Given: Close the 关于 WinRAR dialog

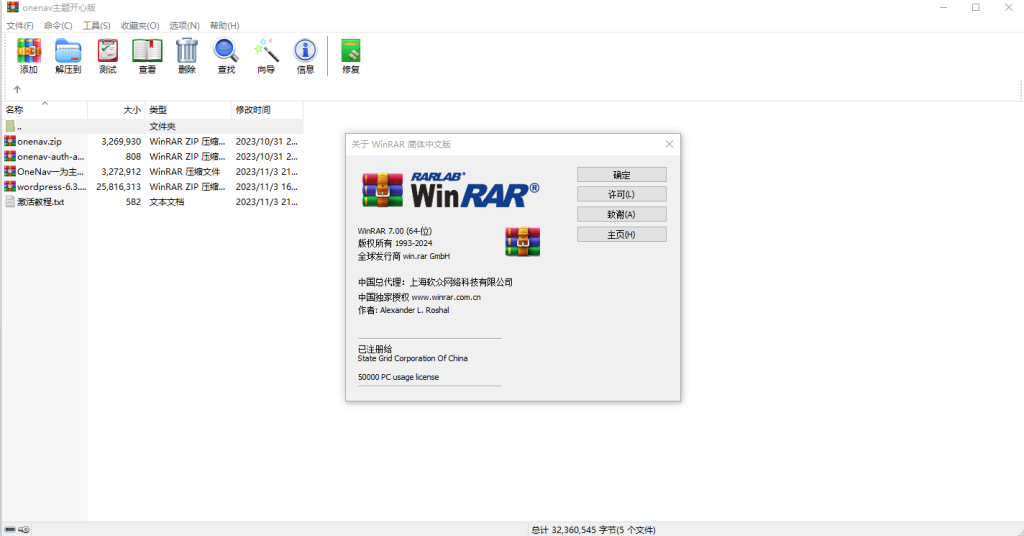Looking at the screenshot, I should 669,144.
